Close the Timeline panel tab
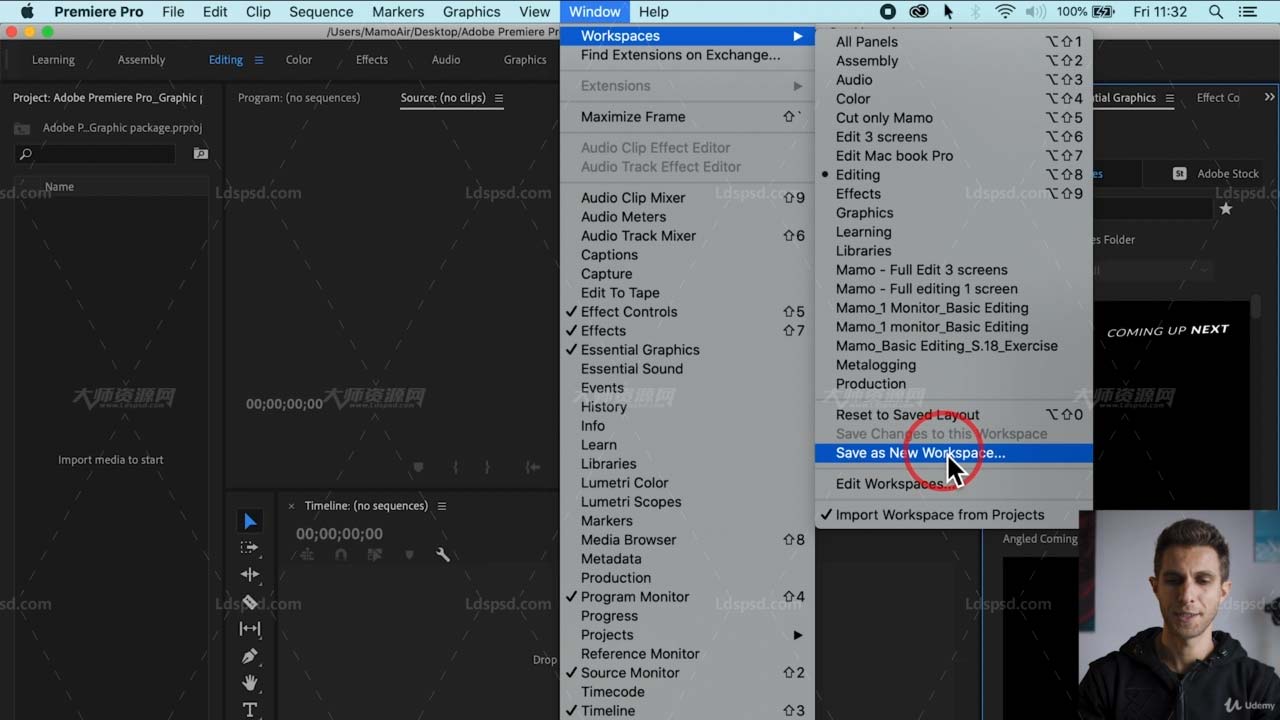 (292, 506)
